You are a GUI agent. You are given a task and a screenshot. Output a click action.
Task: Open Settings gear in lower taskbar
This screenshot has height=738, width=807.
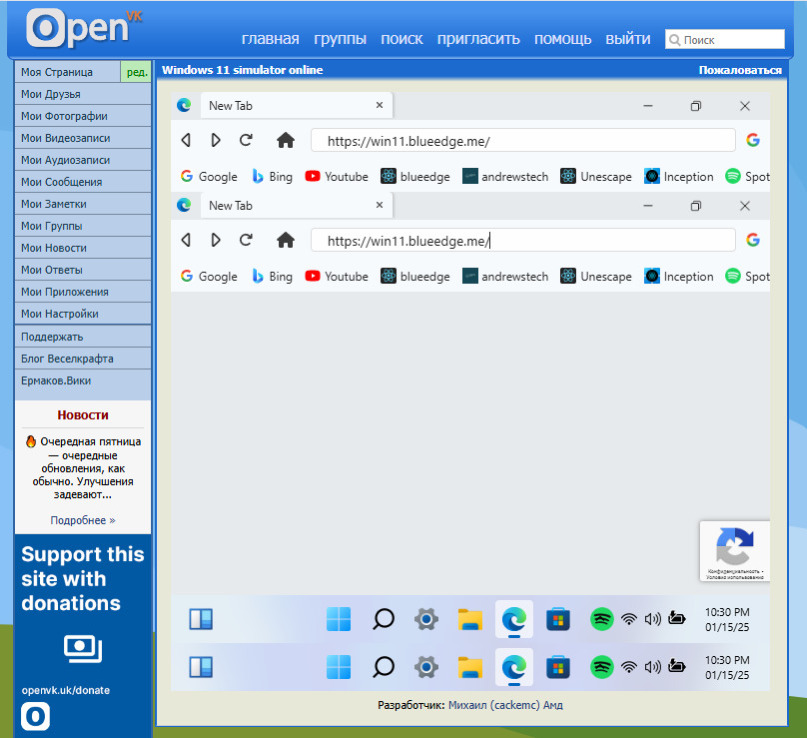coord(426,667)
